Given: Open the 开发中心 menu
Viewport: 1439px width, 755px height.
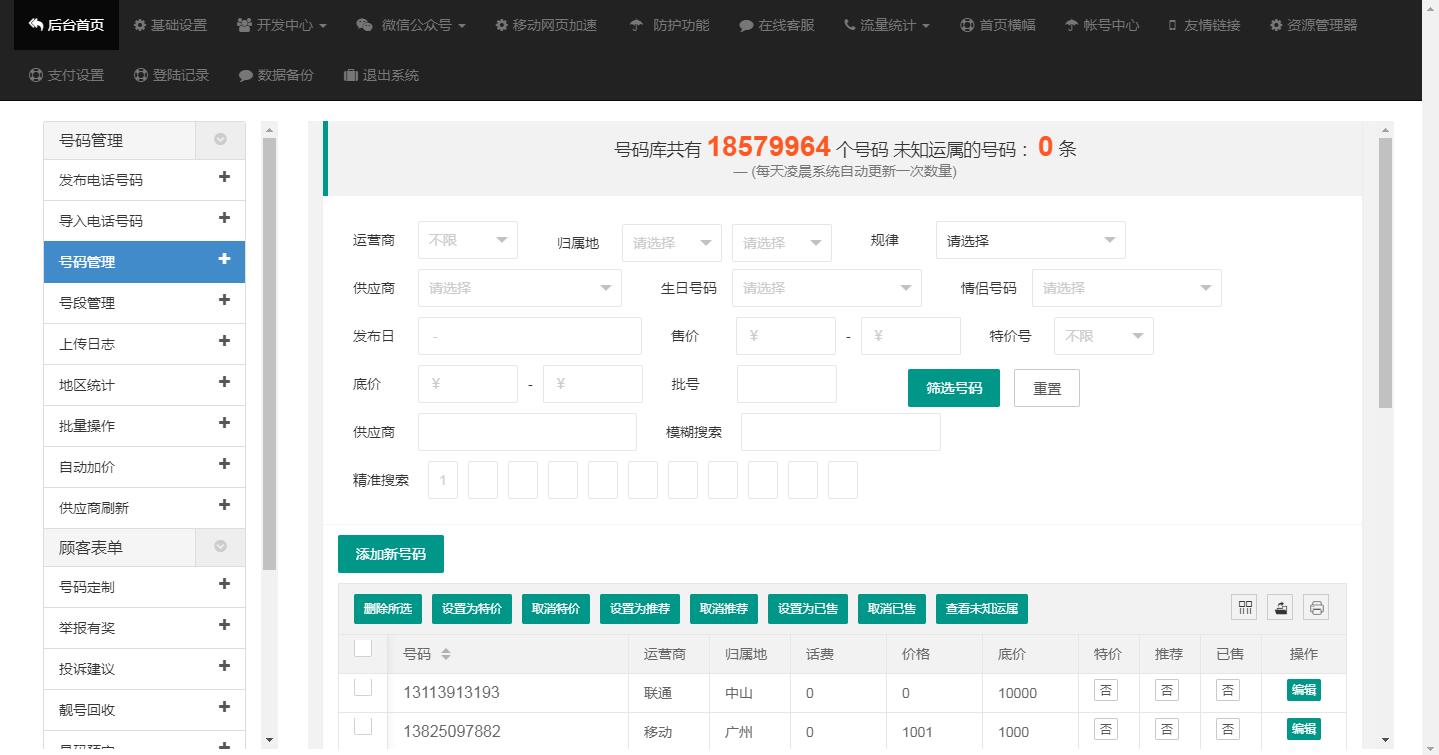Looking at the screenshot, I should (282, 25).
